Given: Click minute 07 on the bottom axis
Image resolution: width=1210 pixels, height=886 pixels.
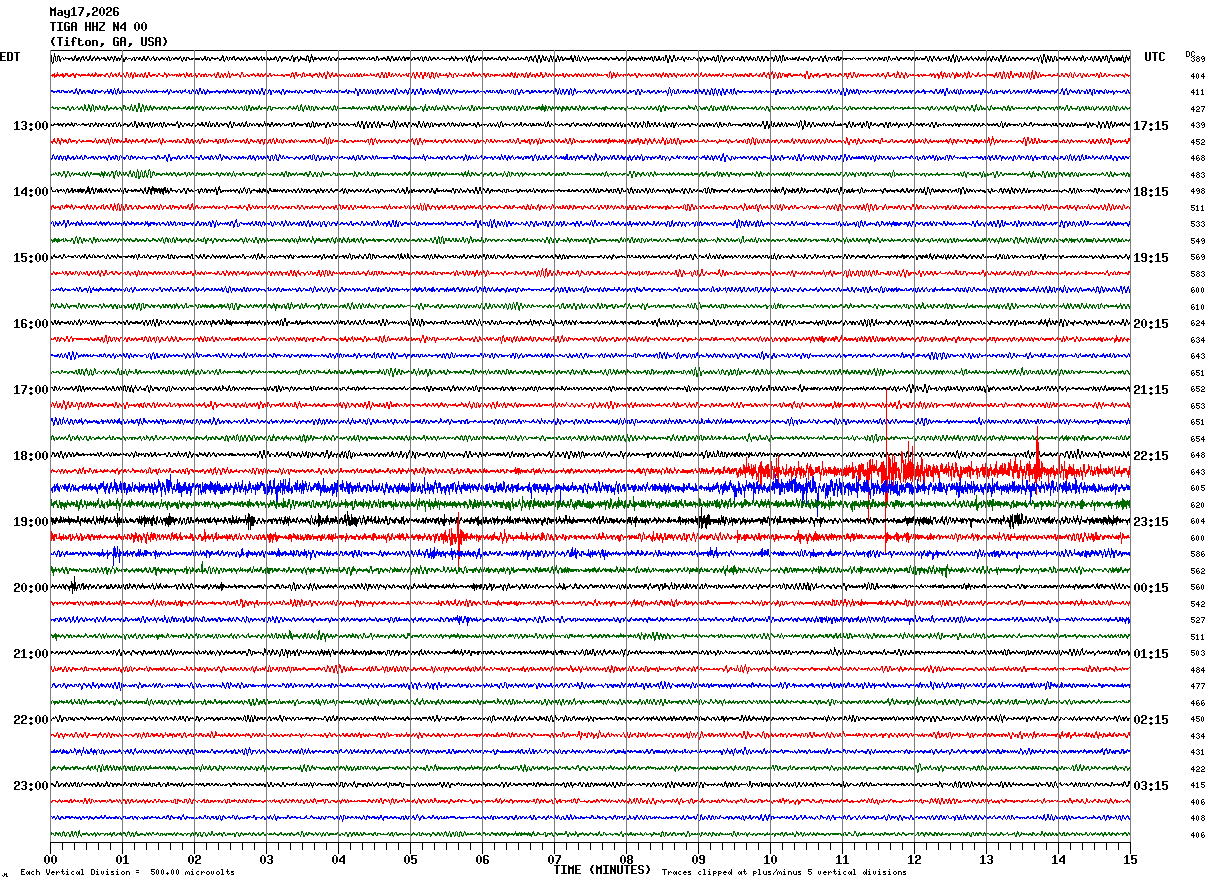Looking at the screenshot, I should 554,859.
